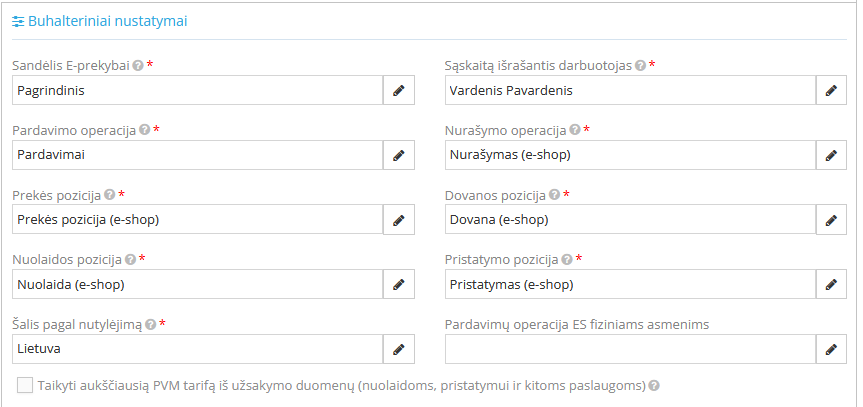
Task: Click the Pagrindinis warehouse input field
Action: (x=197, y=90)
